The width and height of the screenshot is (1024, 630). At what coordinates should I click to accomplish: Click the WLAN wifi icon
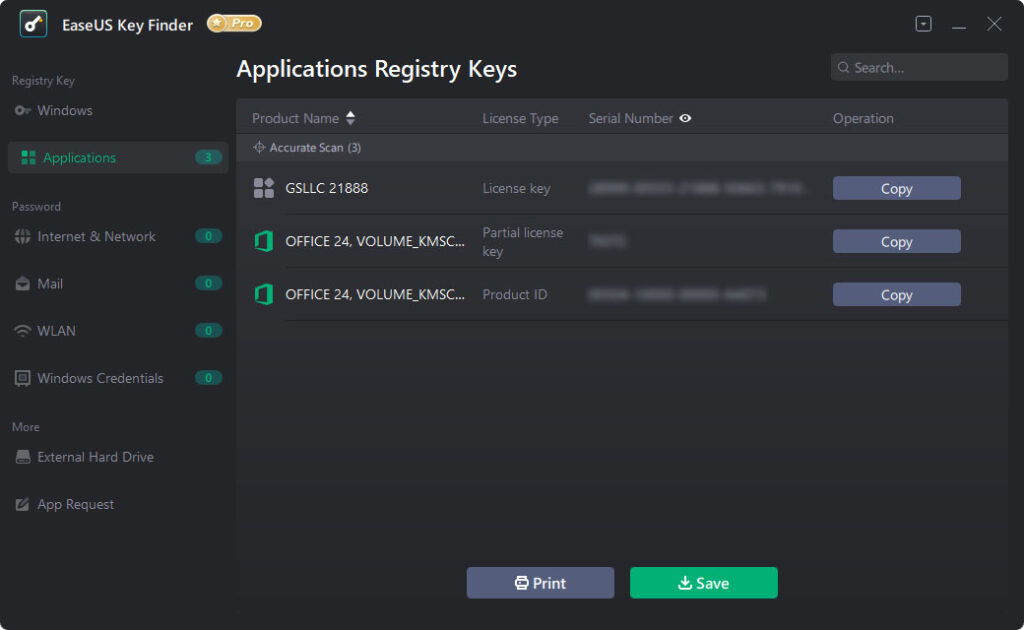(22, 331)
